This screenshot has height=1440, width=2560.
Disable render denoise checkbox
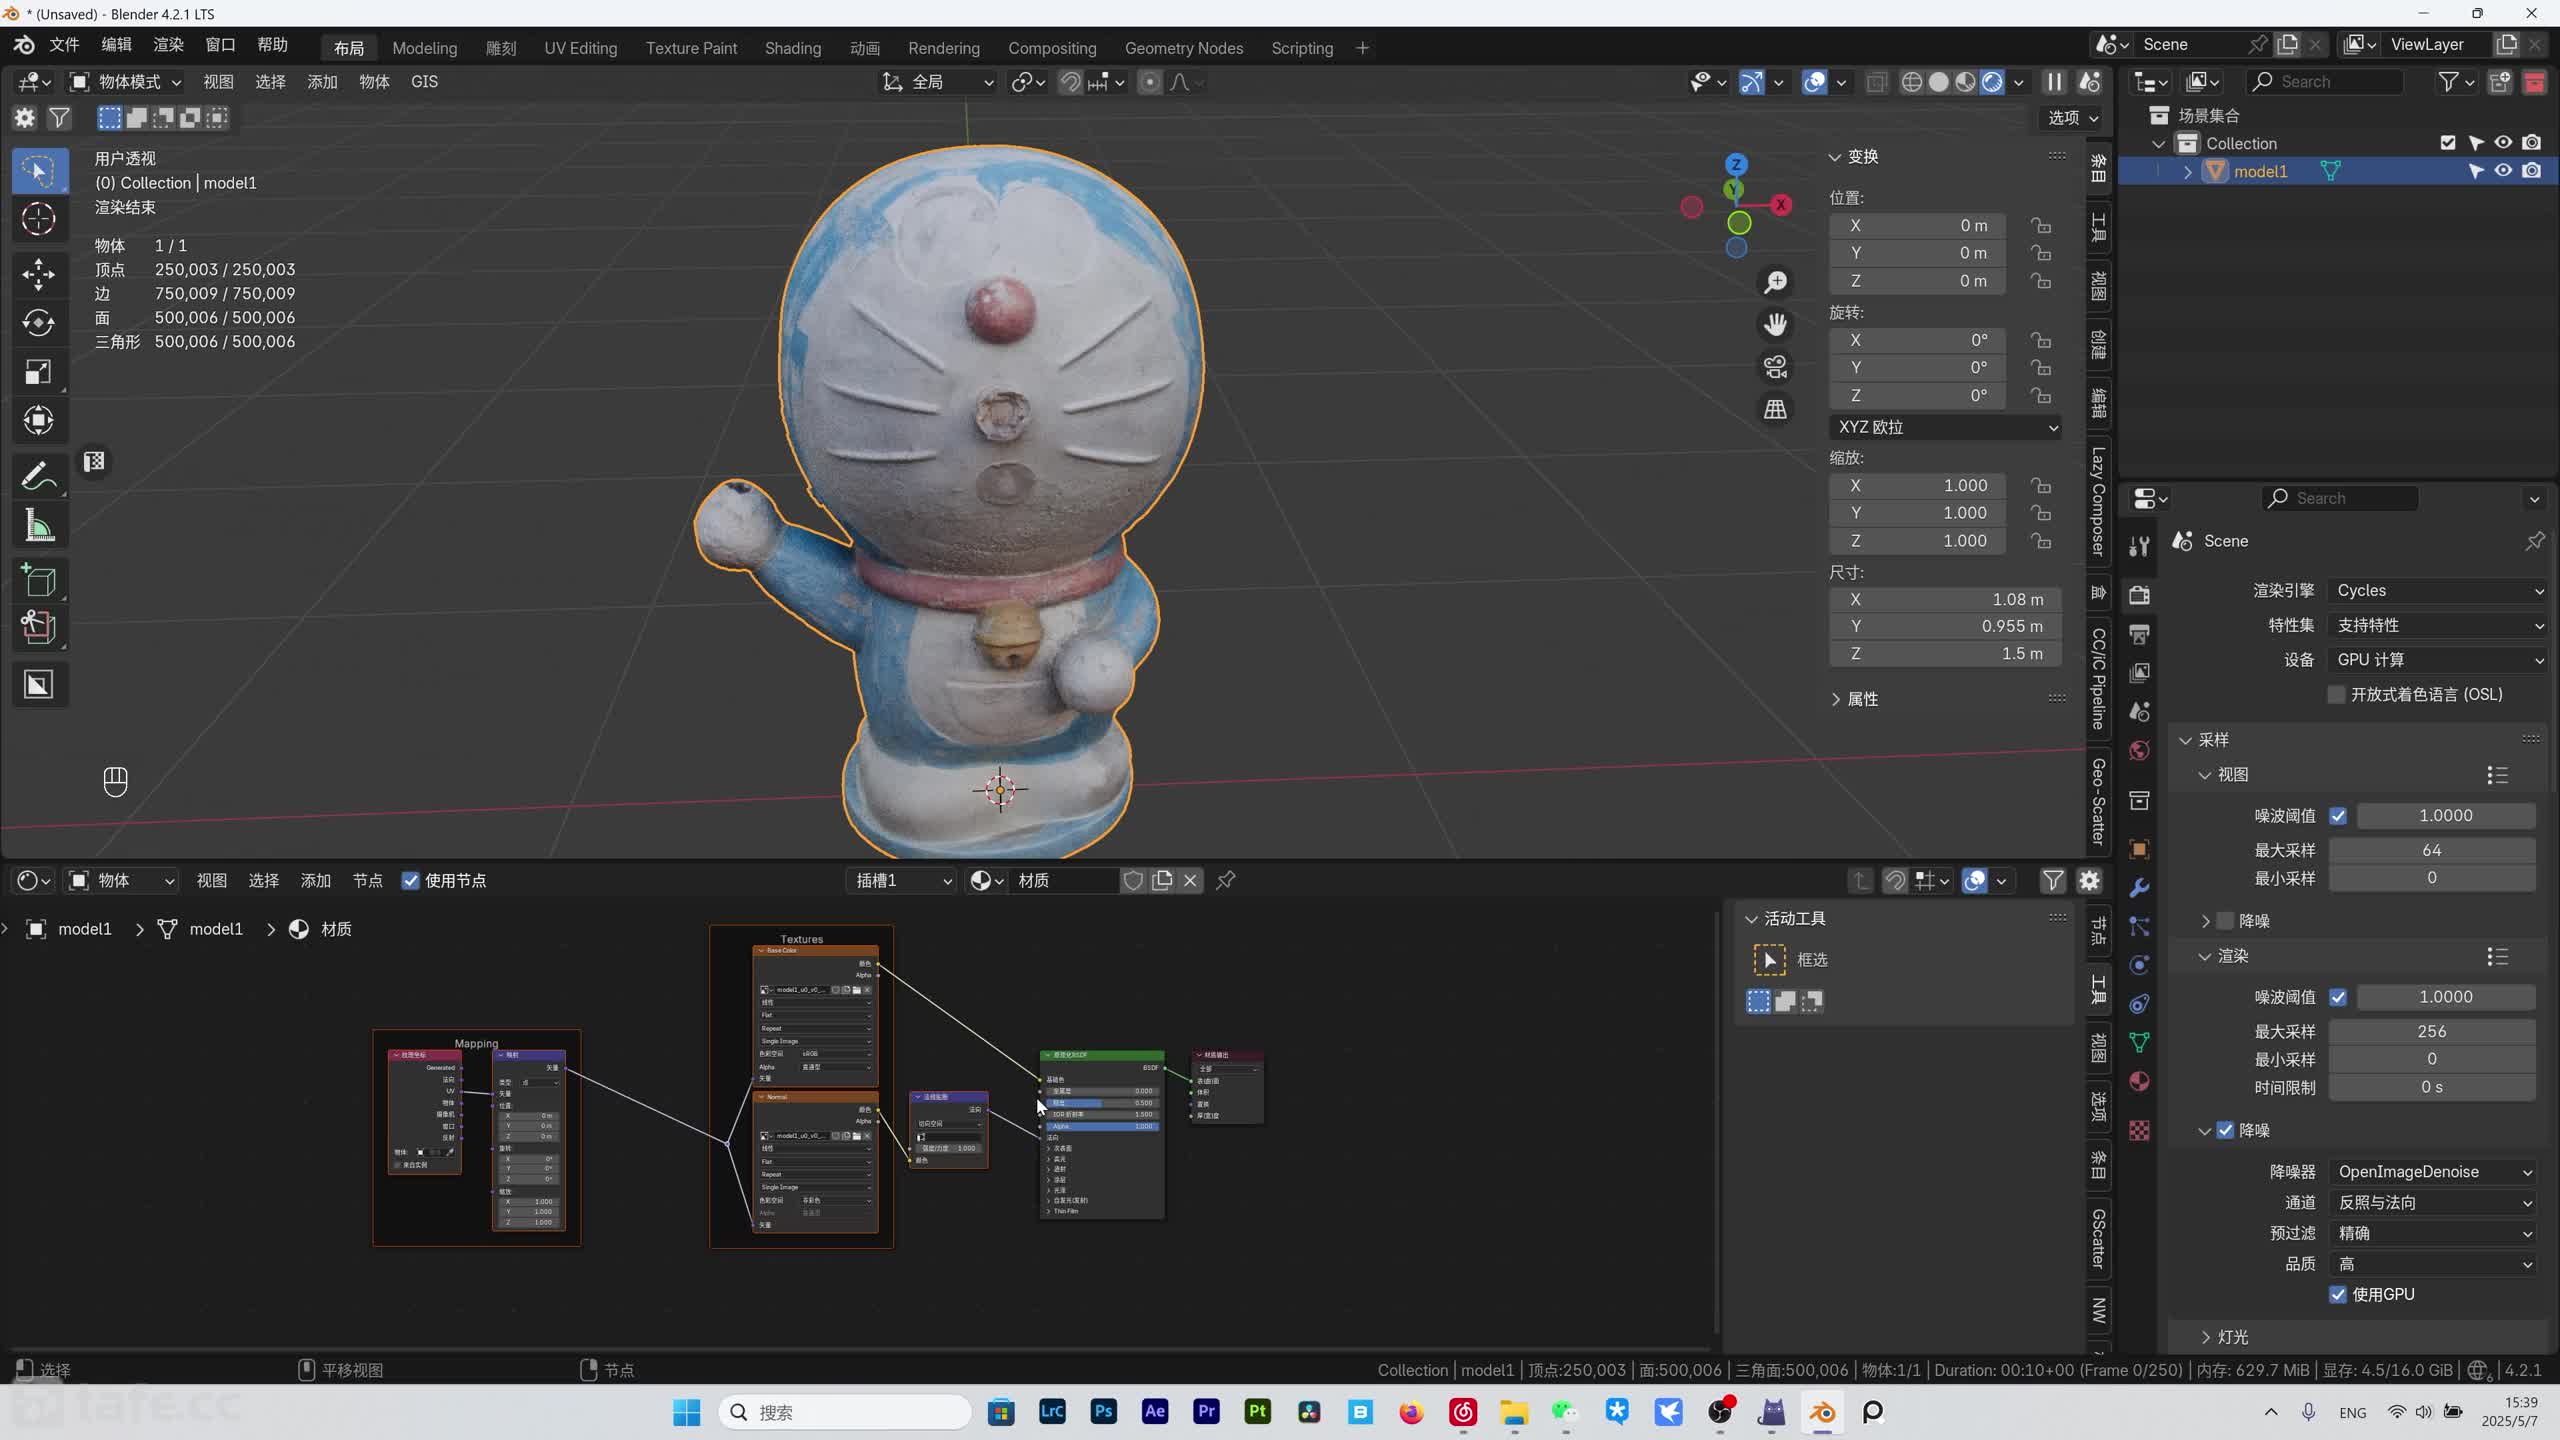pos(2226,1130)
